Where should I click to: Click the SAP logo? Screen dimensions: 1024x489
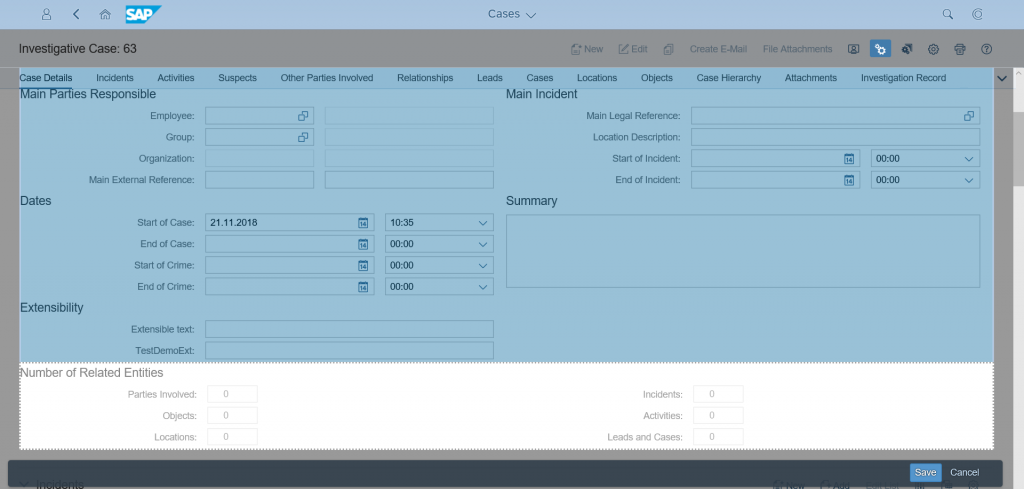click(143, 14)
